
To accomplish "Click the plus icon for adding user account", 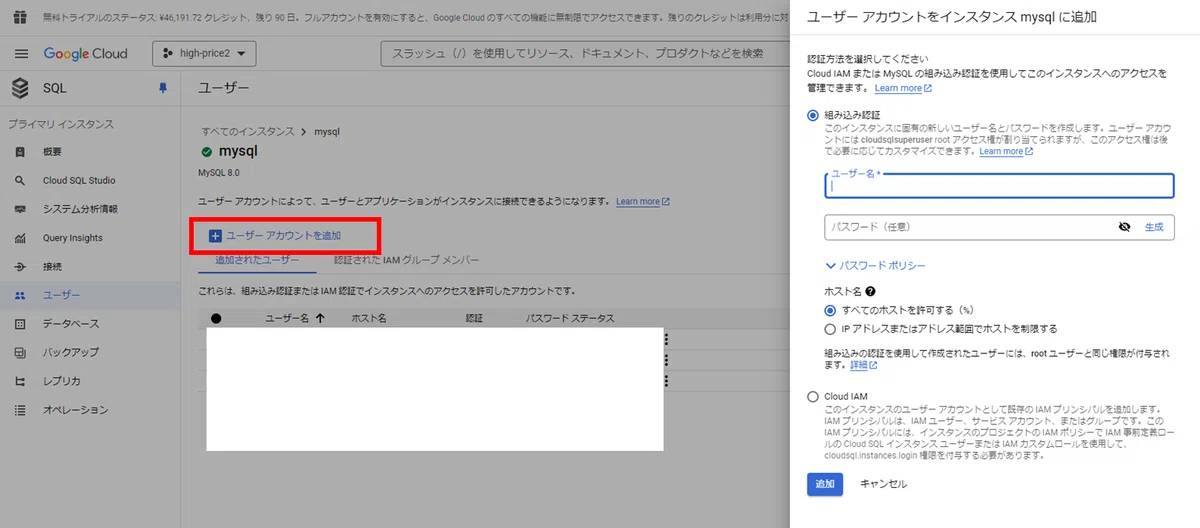I will click(214, 236).
